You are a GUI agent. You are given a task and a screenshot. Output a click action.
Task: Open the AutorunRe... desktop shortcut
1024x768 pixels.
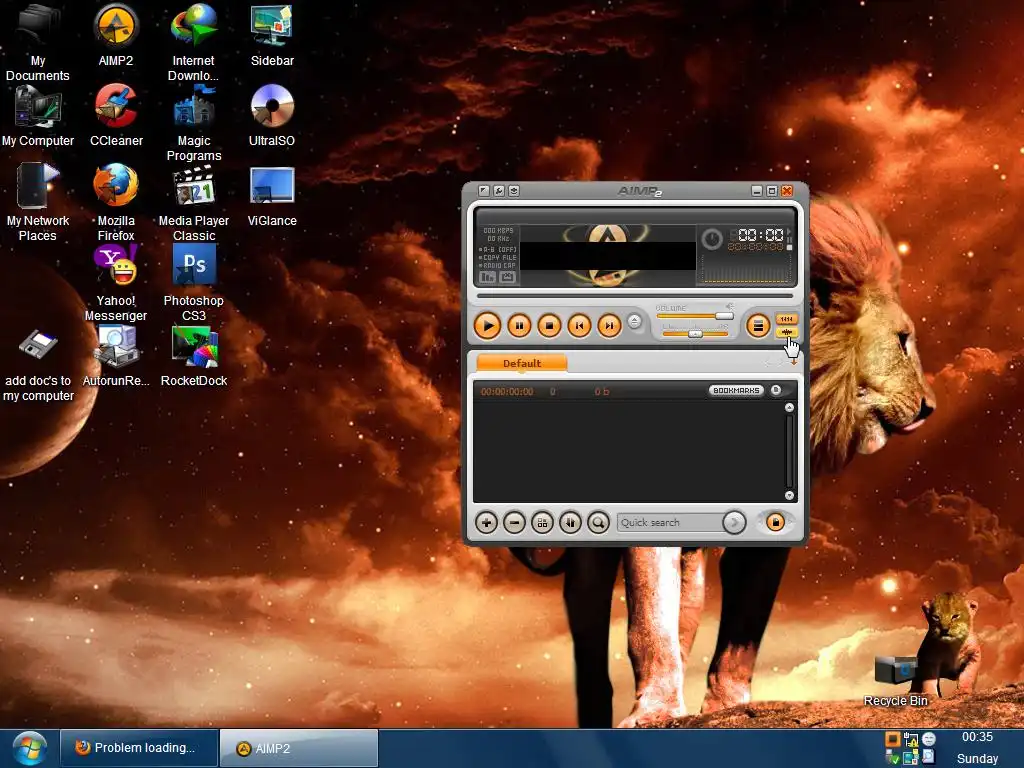click(116, 356)
